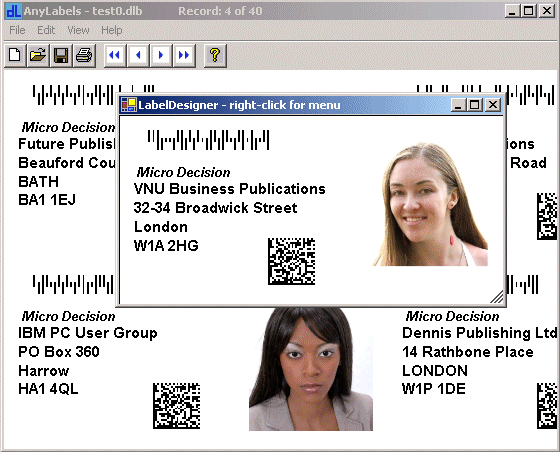Click the 2D barcode in LabelDesigner
The width and height of the screenshot is (560, 452).
click(x=291, y=261)
